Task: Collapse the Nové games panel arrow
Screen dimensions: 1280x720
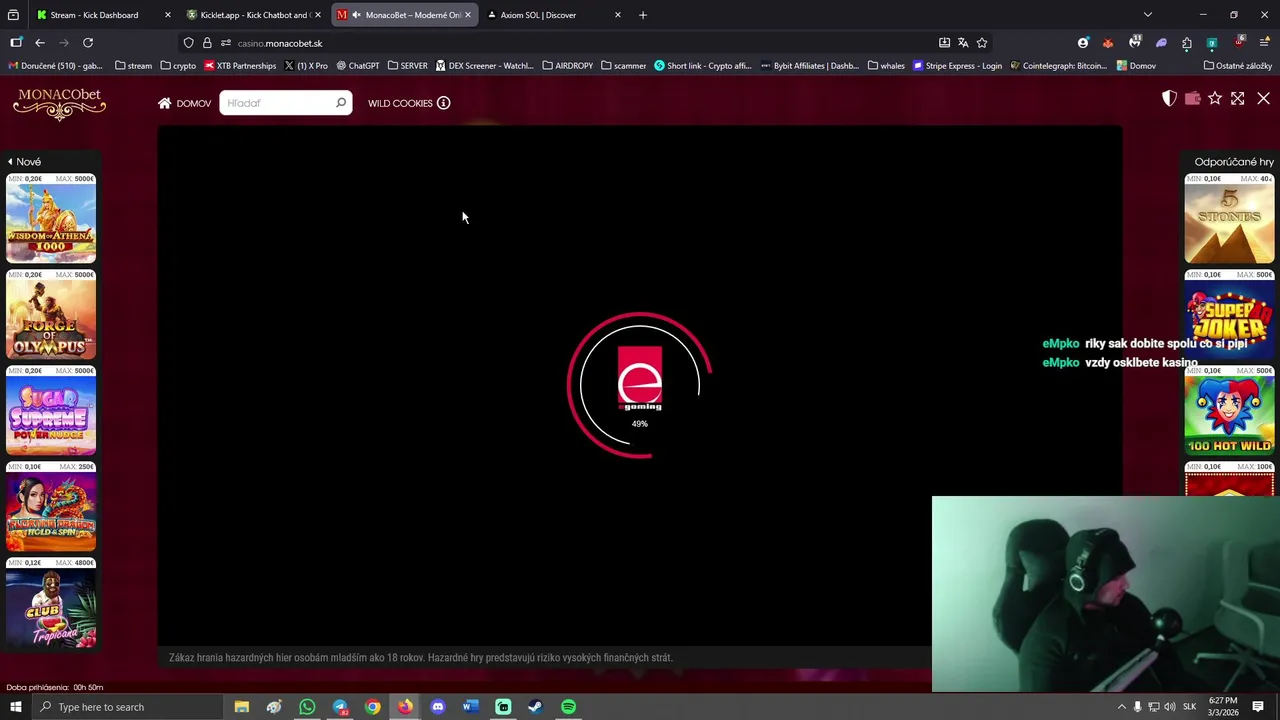Action: tap(10, 161)
